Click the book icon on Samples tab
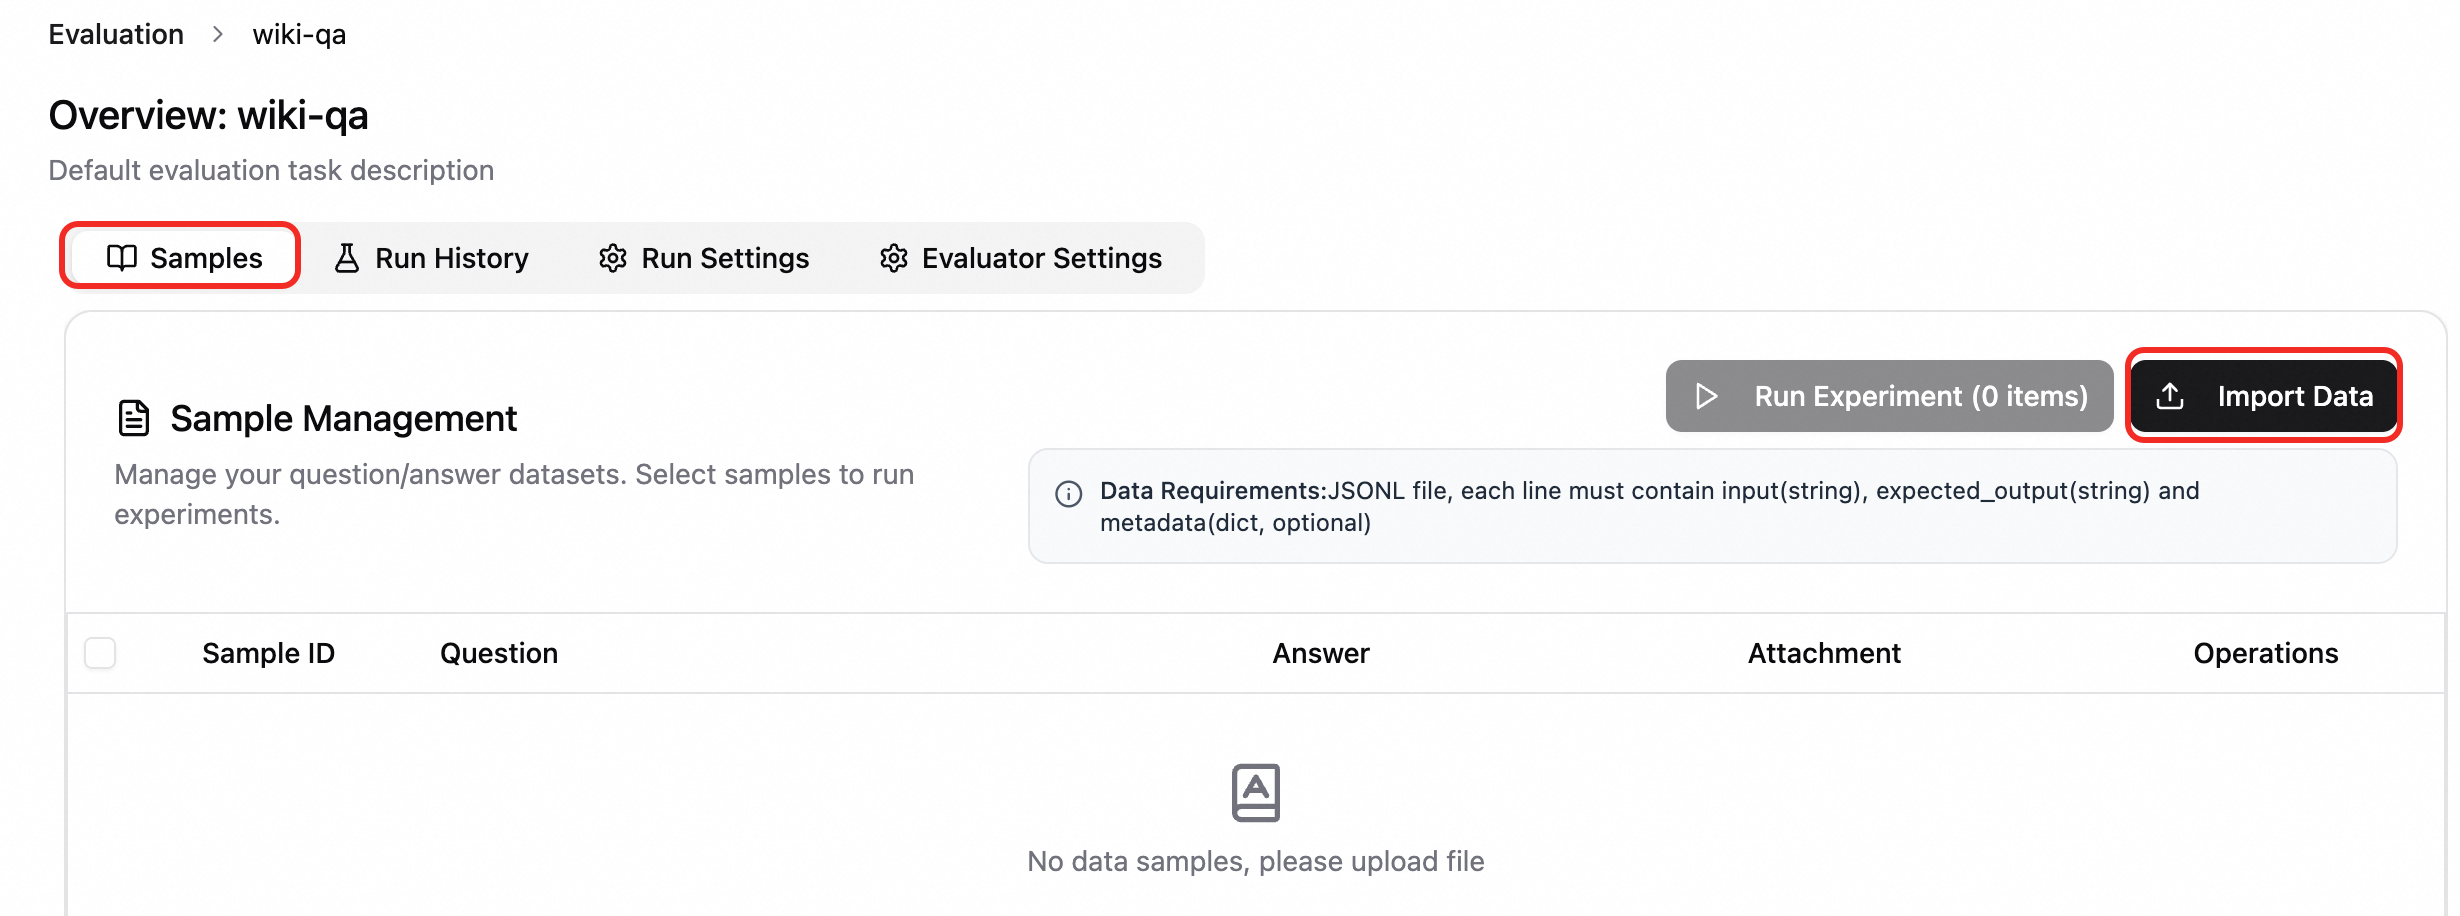 coord(121,258)
